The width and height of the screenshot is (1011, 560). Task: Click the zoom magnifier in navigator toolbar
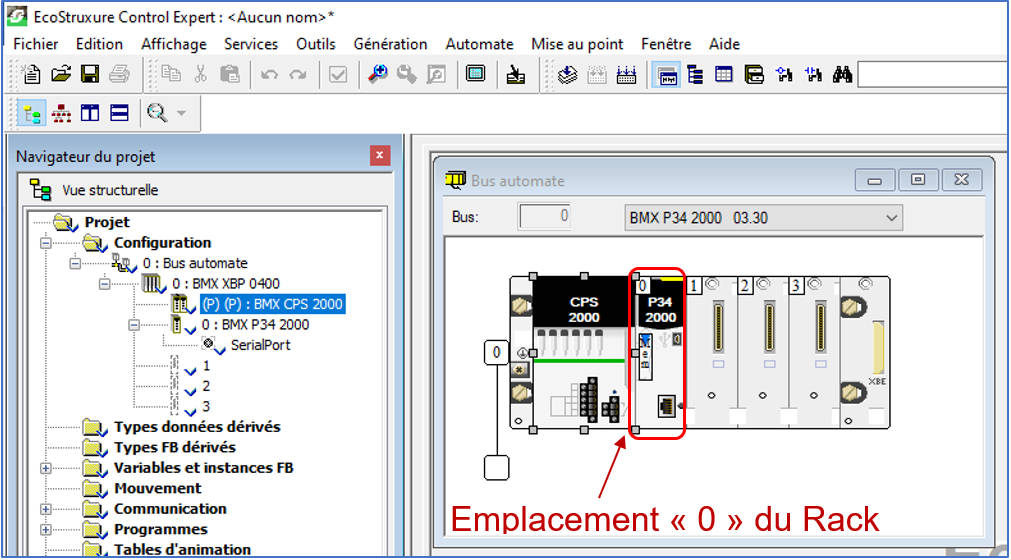pos(157,113)
